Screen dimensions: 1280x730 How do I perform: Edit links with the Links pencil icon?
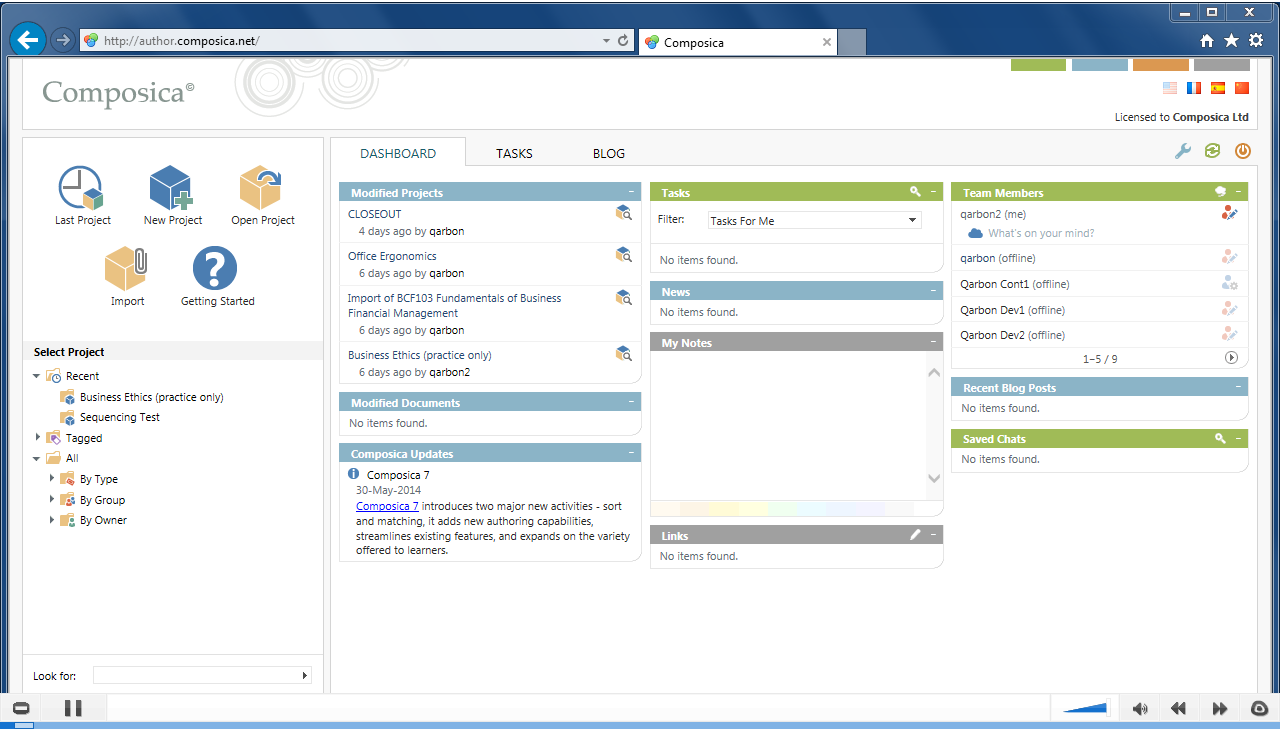click(x=915, y=535)
